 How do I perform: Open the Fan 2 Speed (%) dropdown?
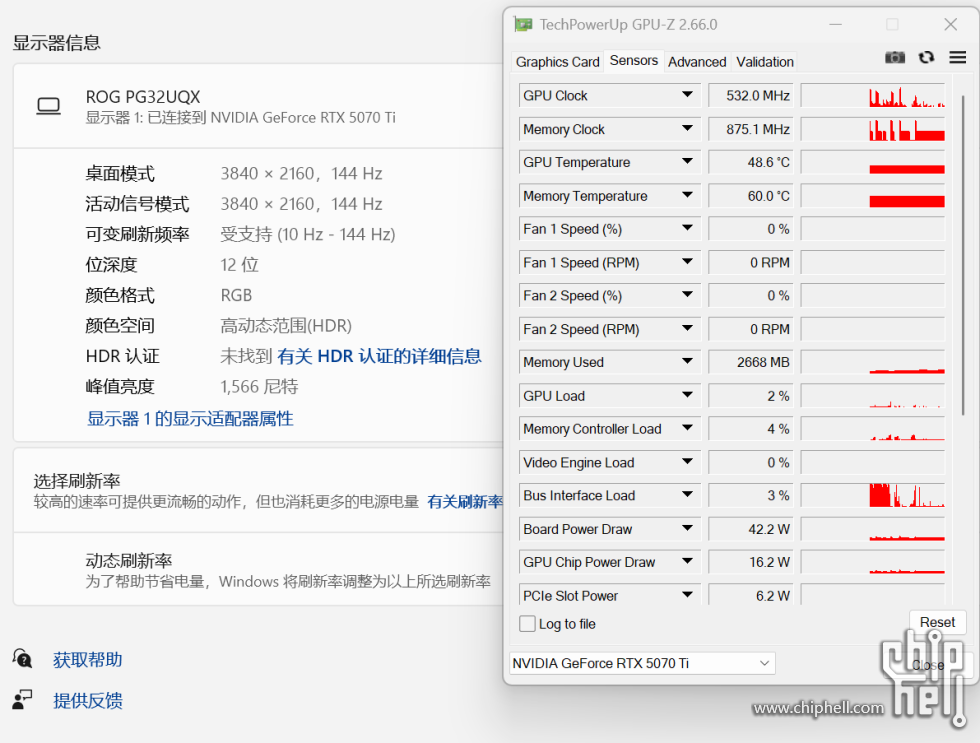pos(688,296)
